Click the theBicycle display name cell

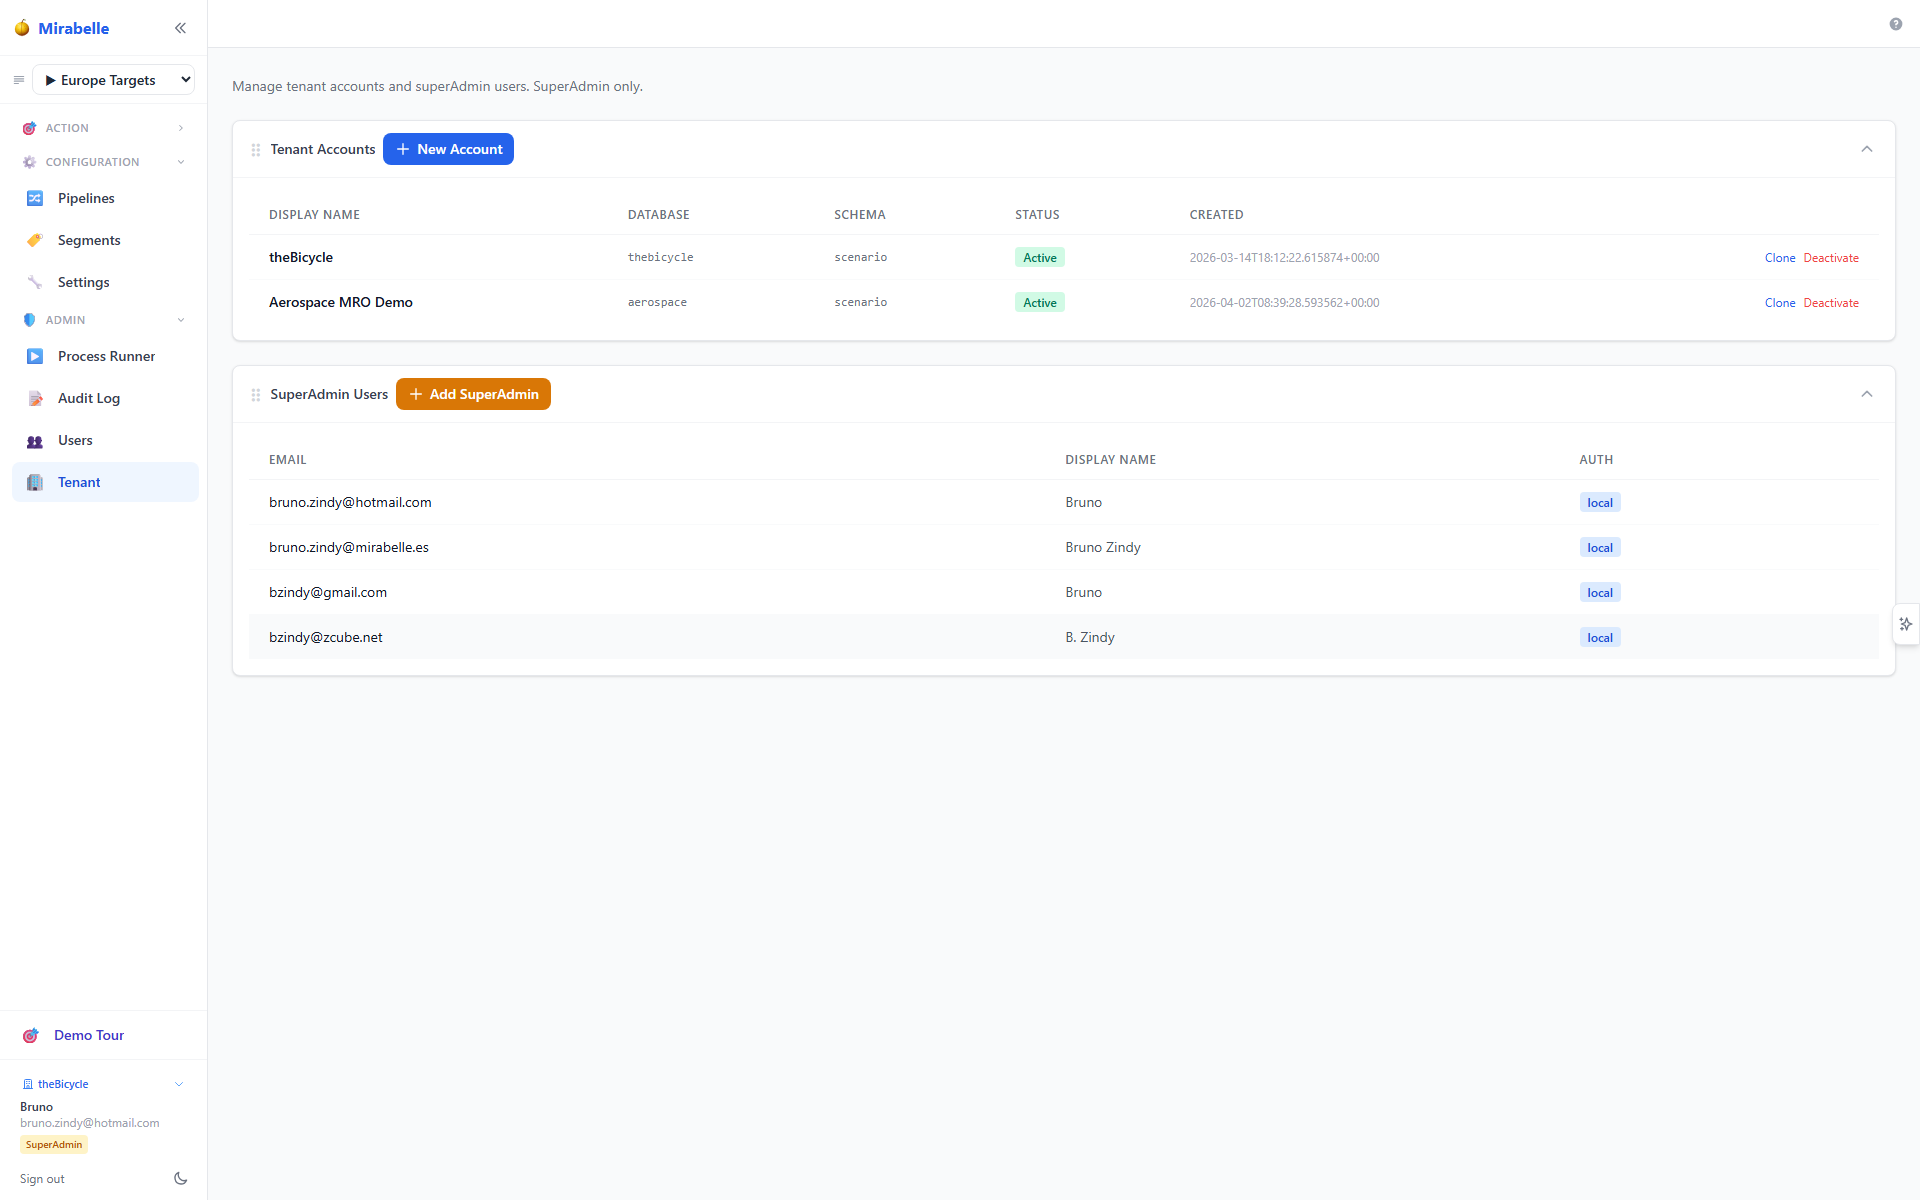coord(301,257)
